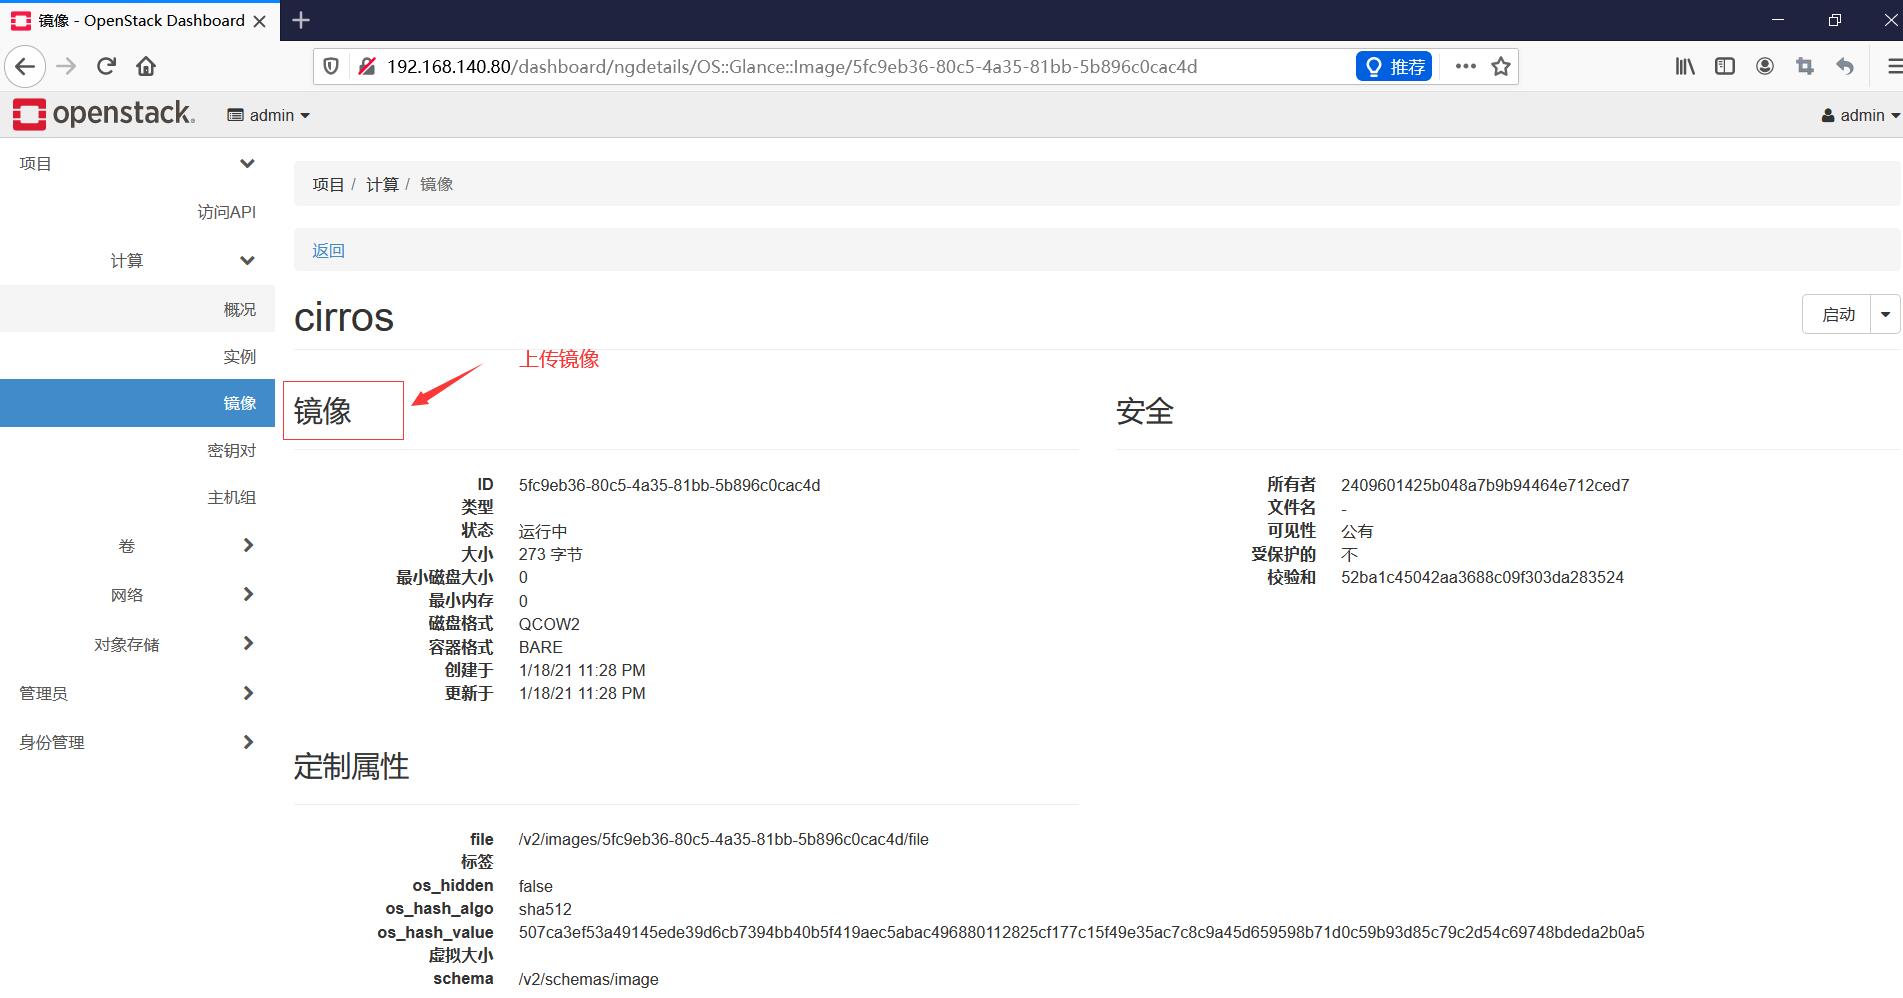Expand the 管理员 sidebar section
1903x998 pixels.
point(137,693)
